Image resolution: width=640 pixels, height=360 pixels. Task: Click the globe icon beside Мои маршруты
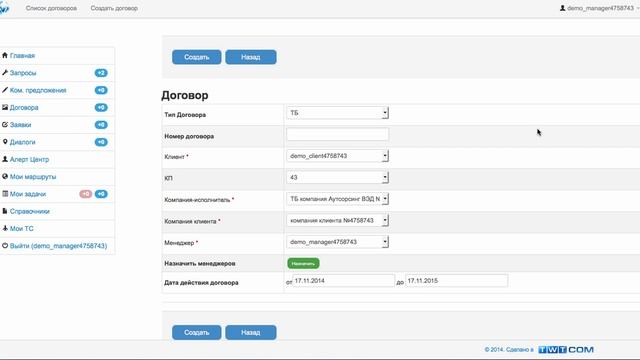5,176
